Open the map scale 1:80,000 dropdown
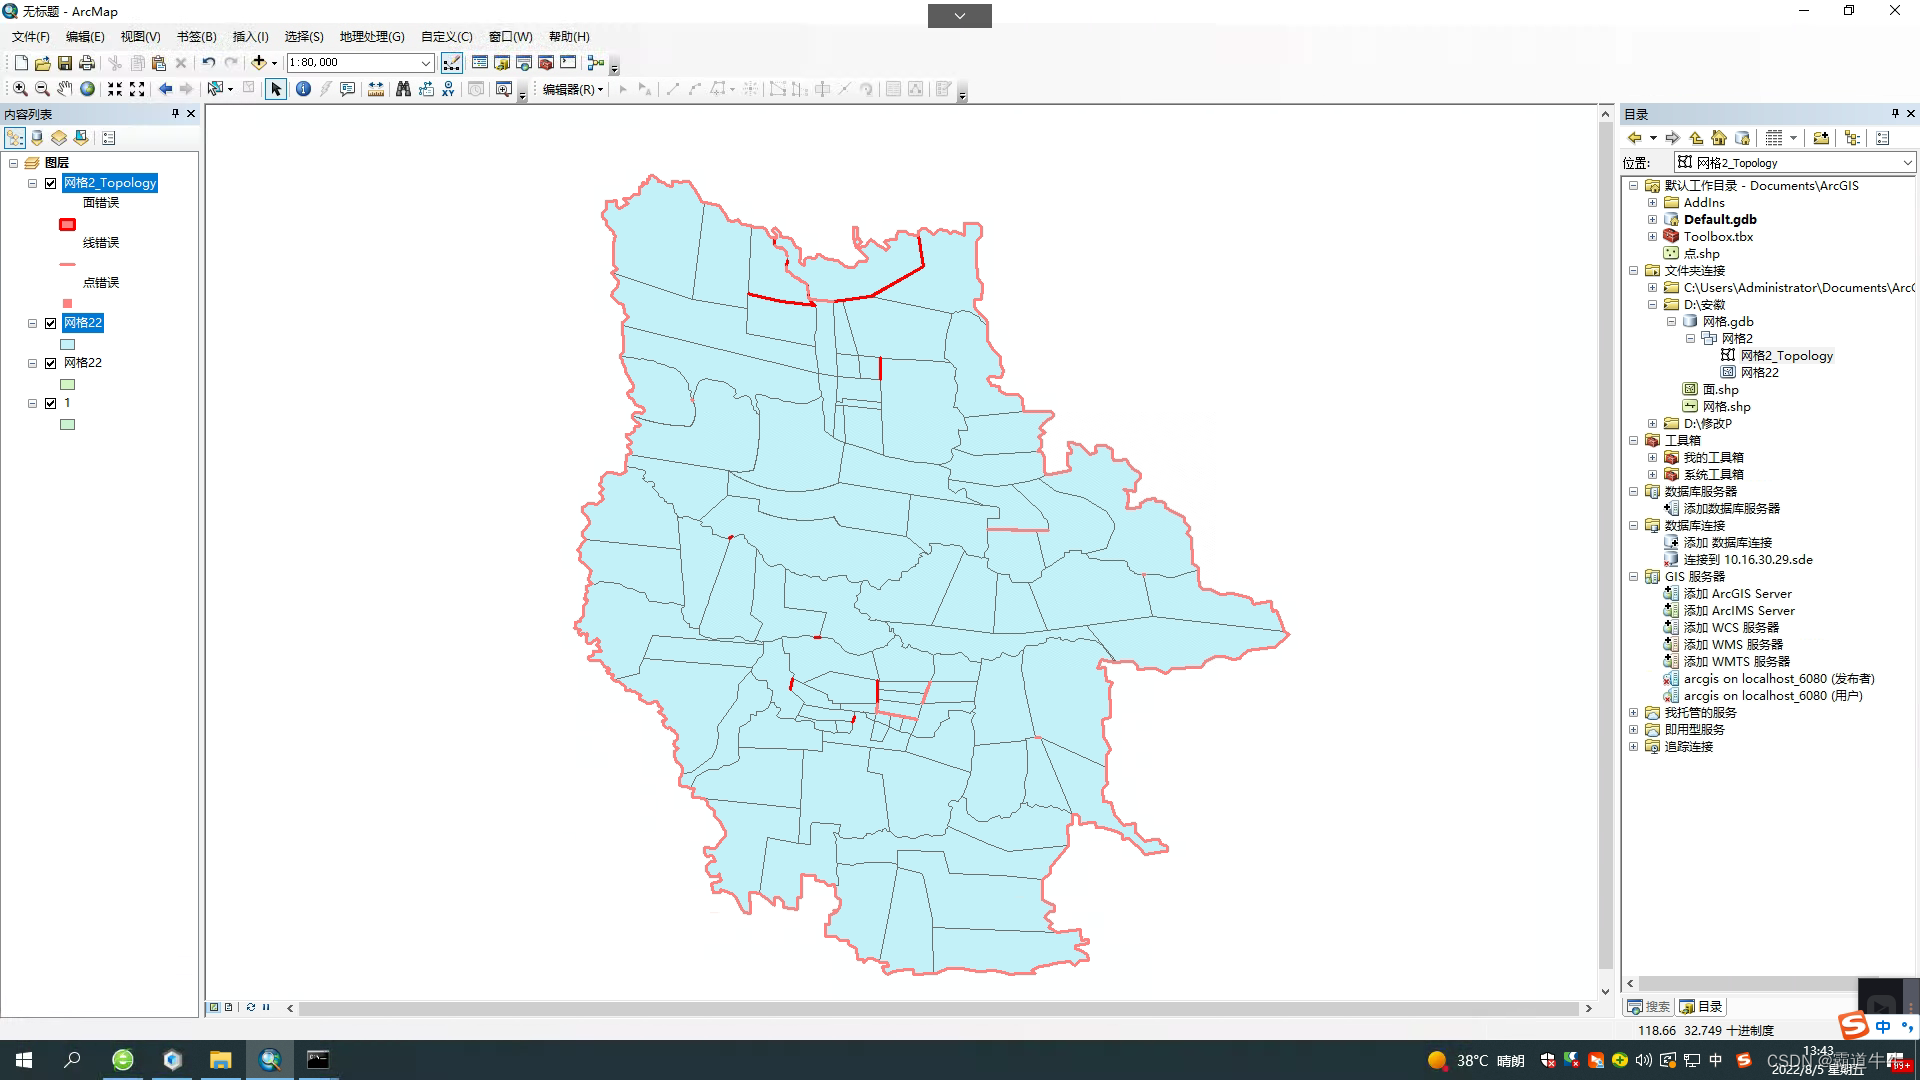 coord(426,63)
